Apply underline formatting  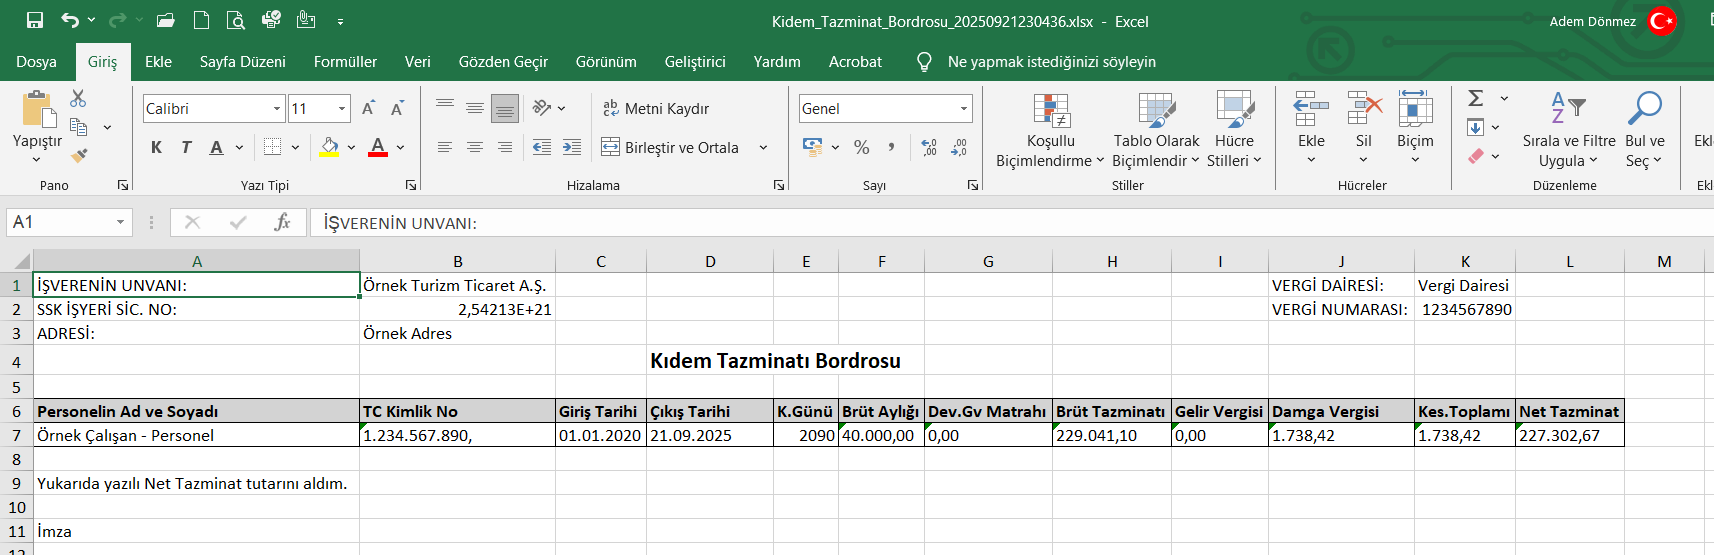click(216, 148)
